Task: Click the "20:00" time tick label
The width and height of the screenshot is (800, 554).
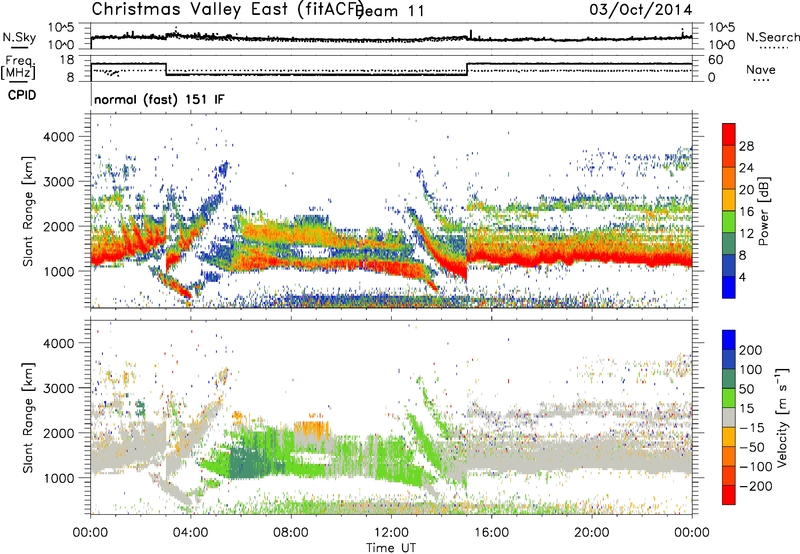Action: click(592, 533)
